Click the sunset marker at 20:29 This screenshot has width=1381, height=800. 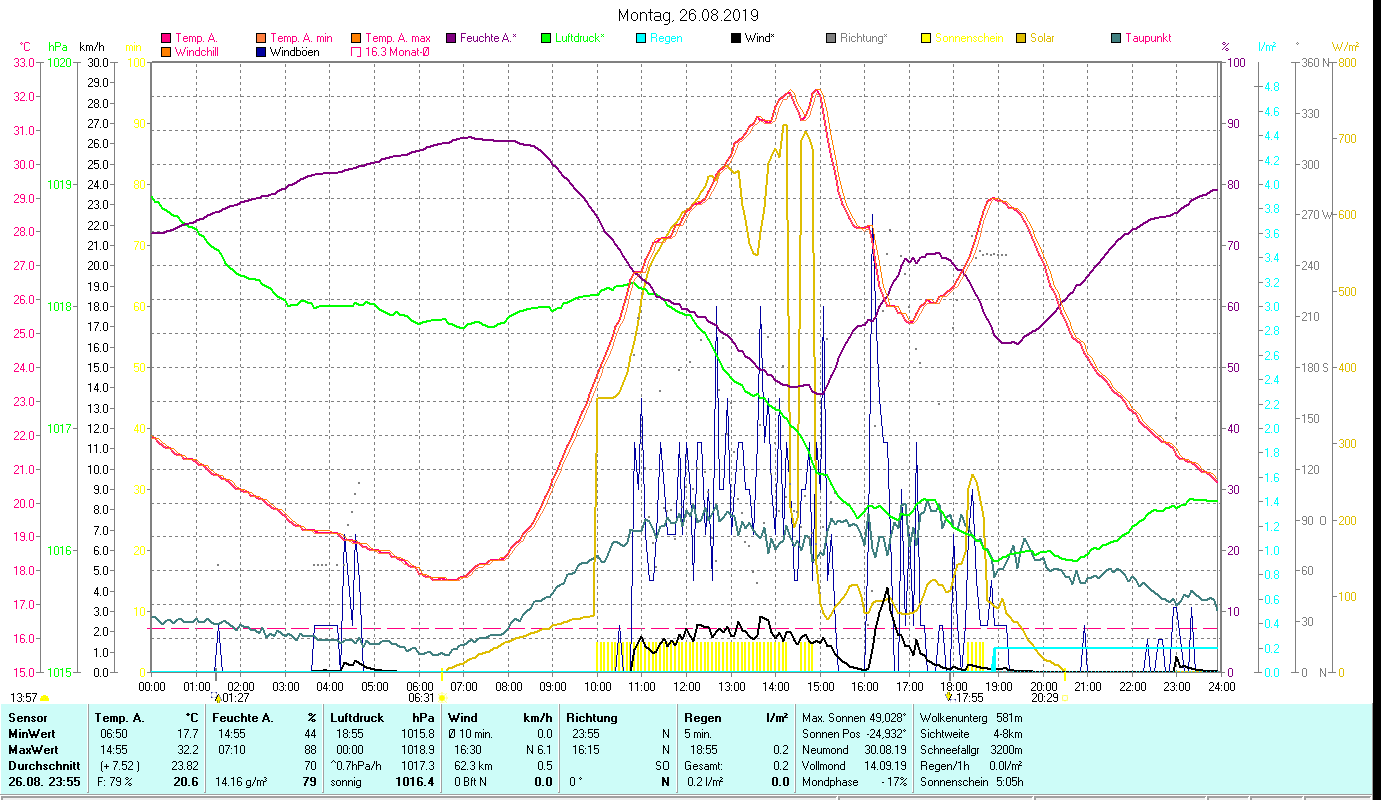click(1064, 697)
